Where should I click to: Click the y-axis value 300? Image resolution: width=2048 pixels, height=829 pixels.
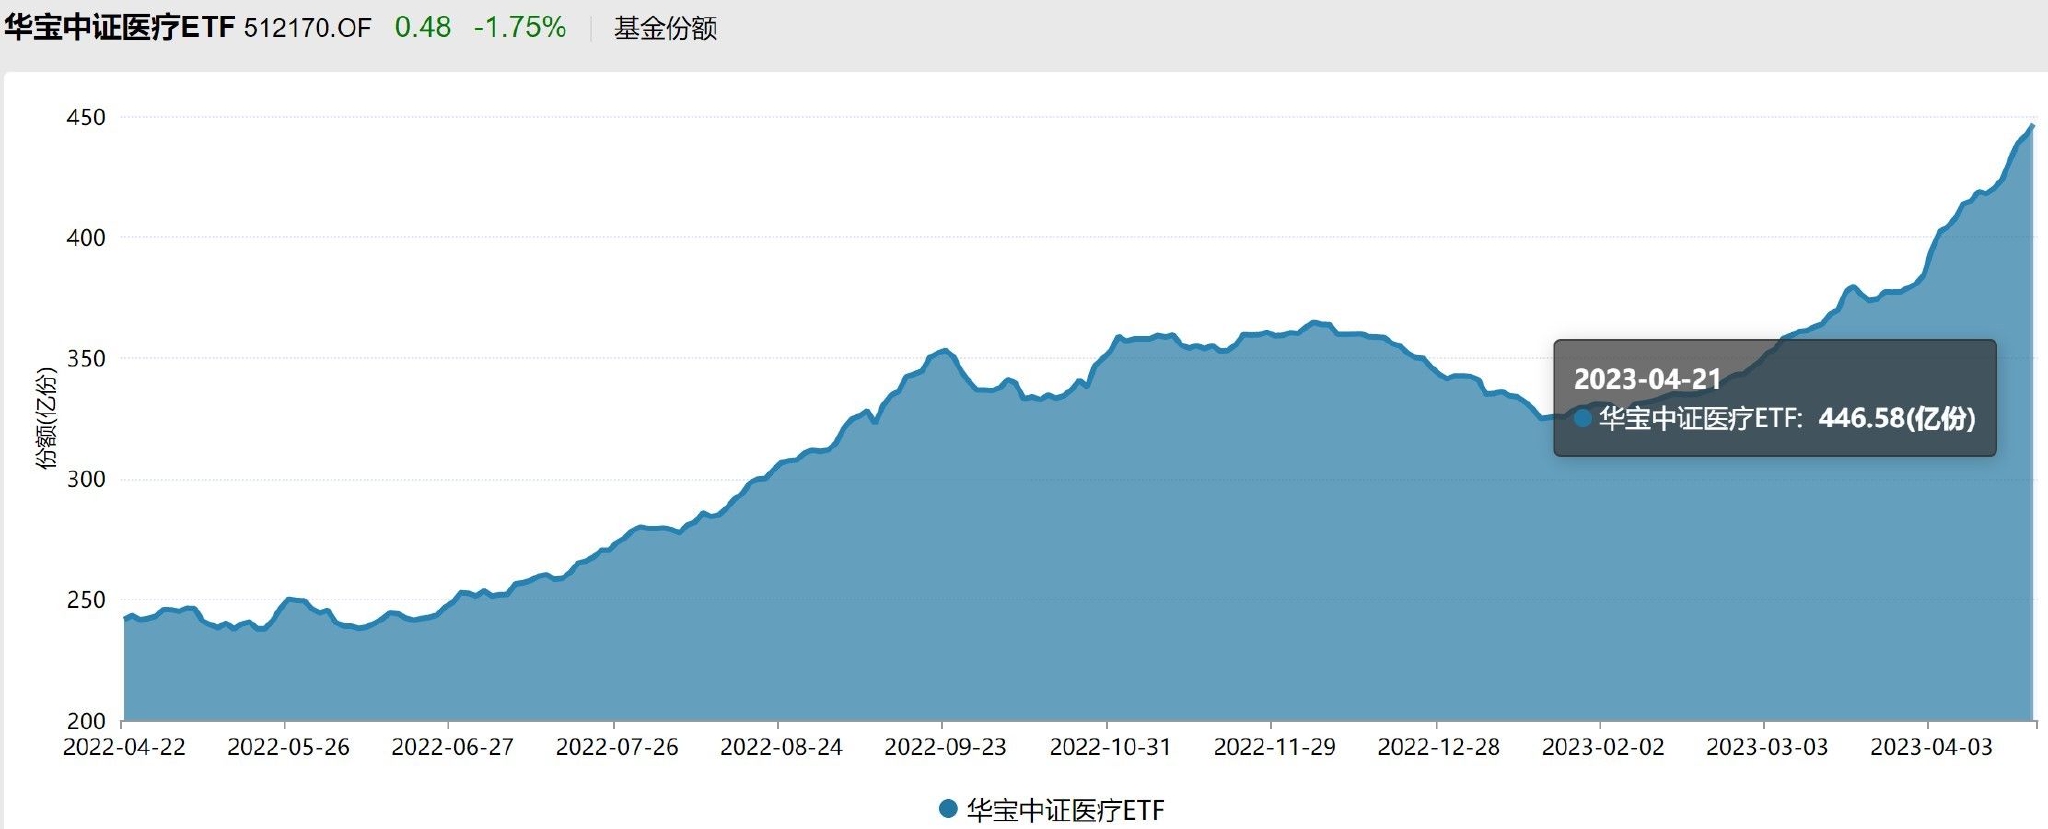point(85,479)
